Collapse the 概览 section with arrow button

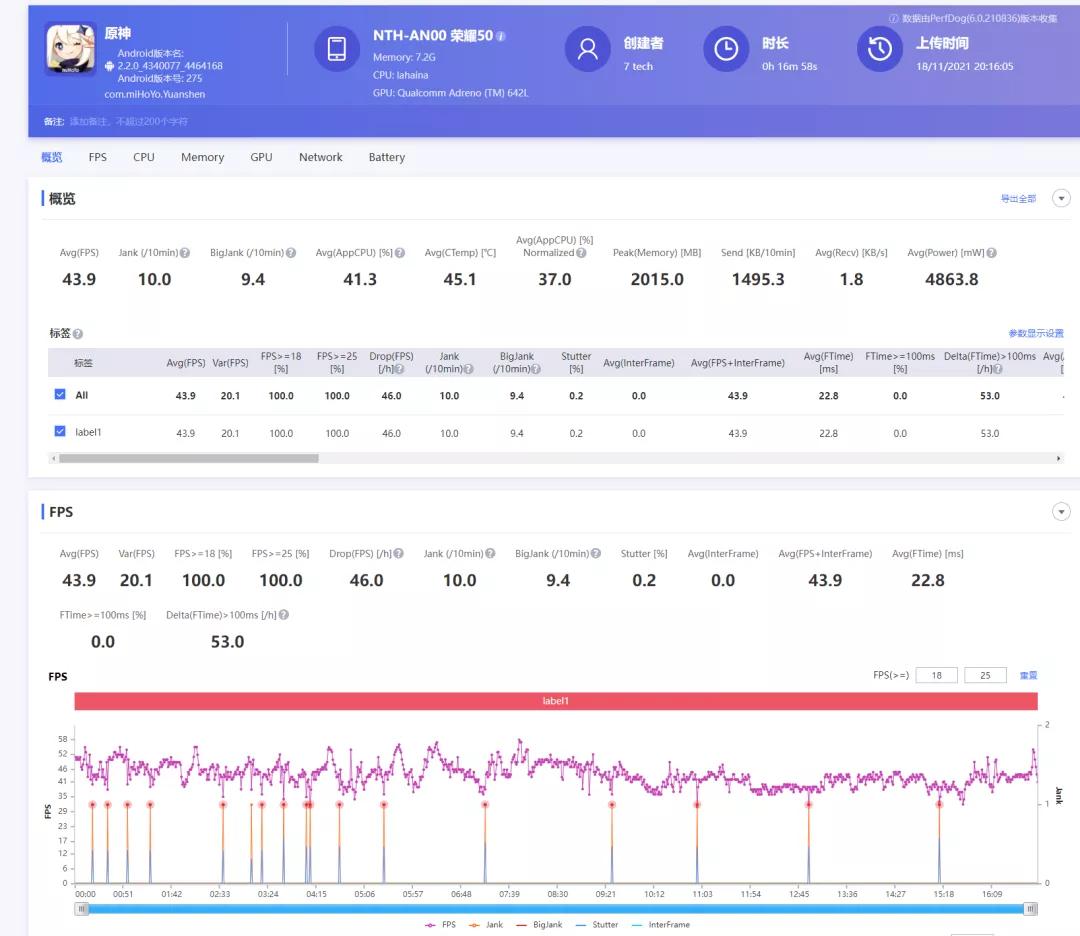point(1061,198)
